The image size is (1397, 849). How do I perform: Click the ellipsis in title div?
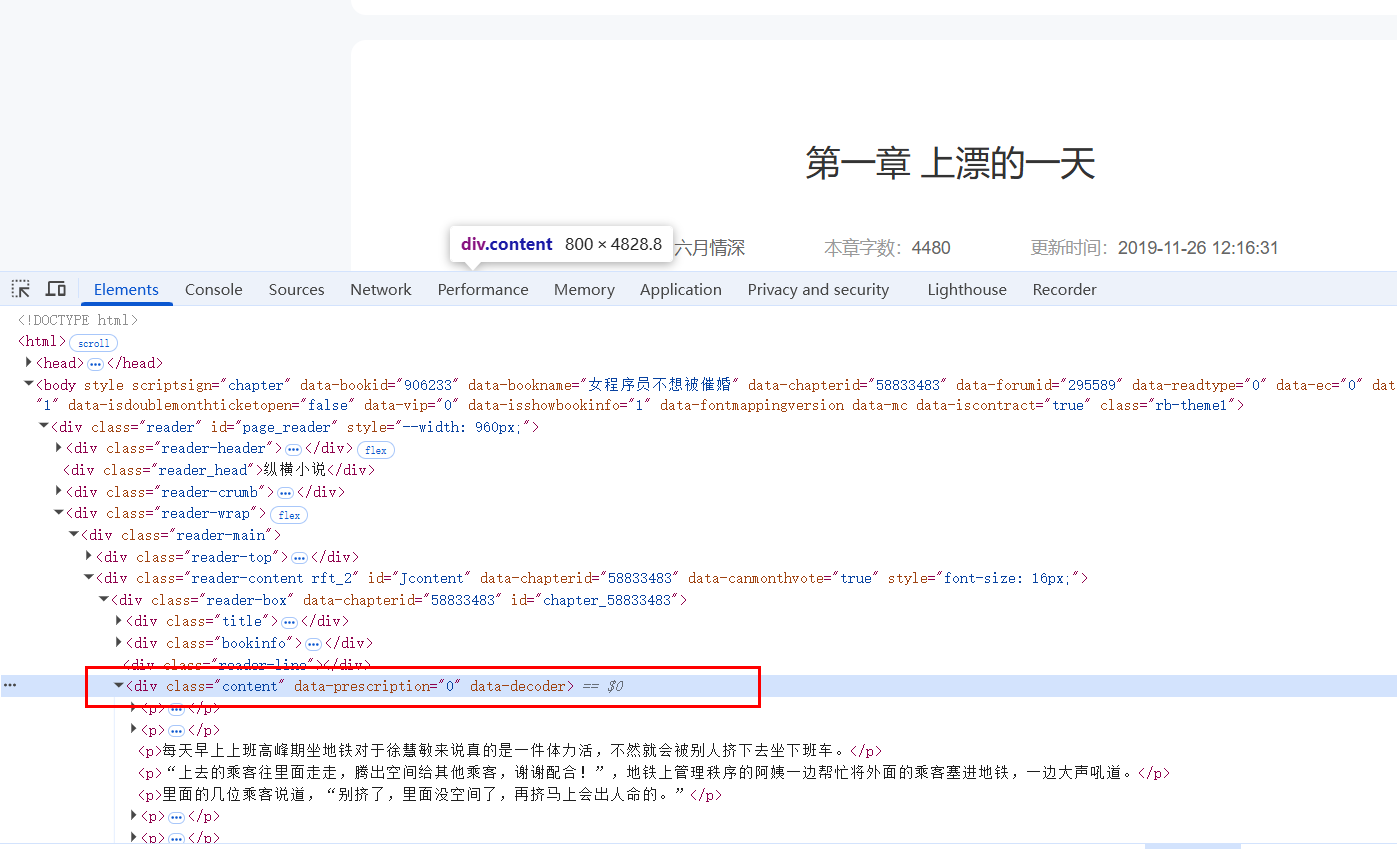coord(289,622)
